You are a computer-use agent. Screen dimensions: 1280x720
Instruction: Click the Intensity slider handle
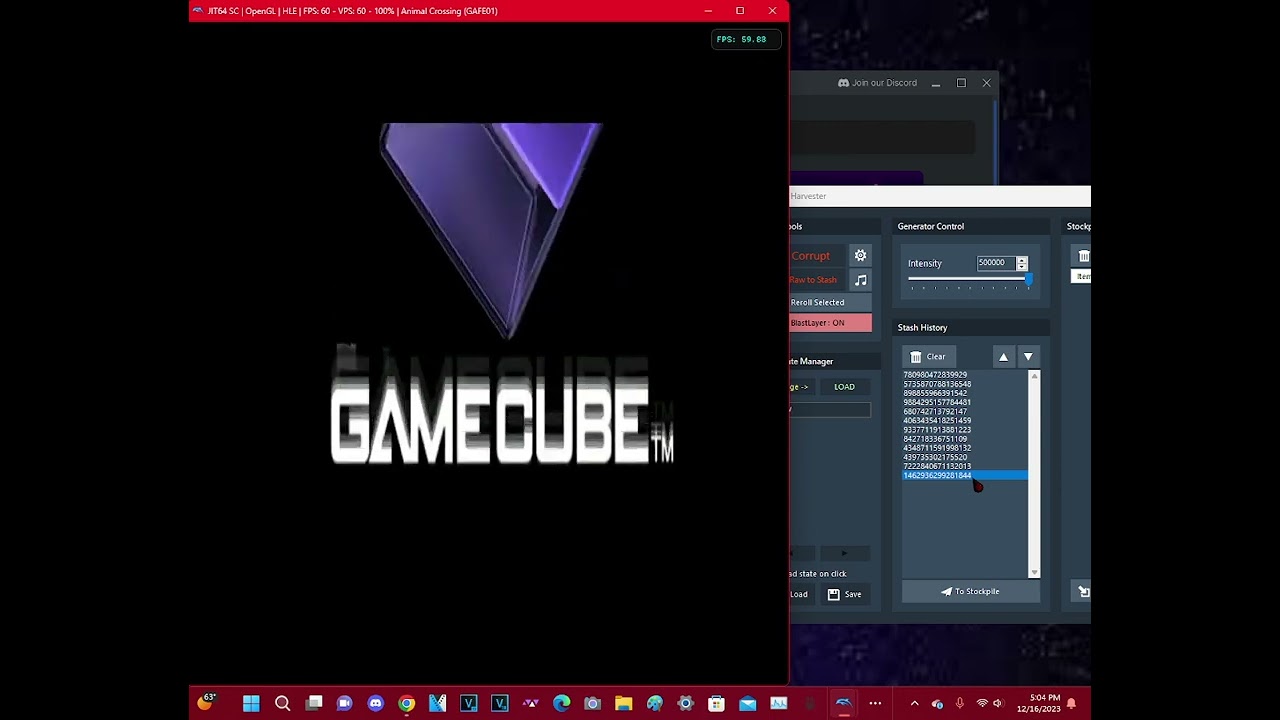click(1028, 279)
